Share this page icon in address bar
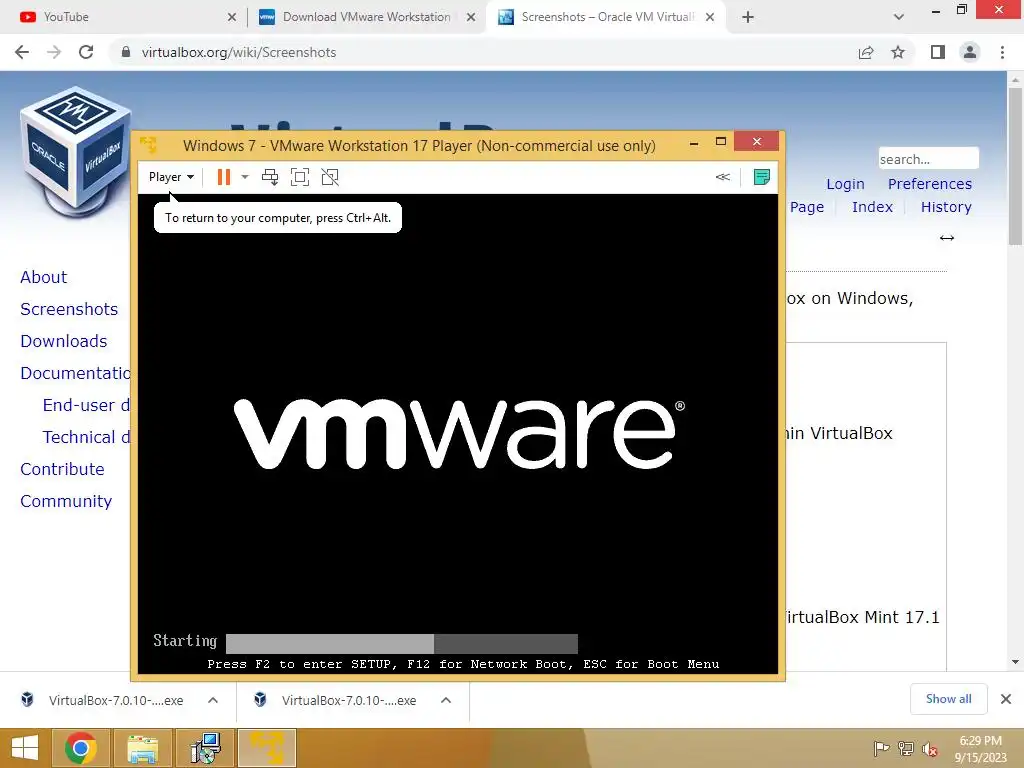Screen dimensions: 1024x768 tap(866, 52)
